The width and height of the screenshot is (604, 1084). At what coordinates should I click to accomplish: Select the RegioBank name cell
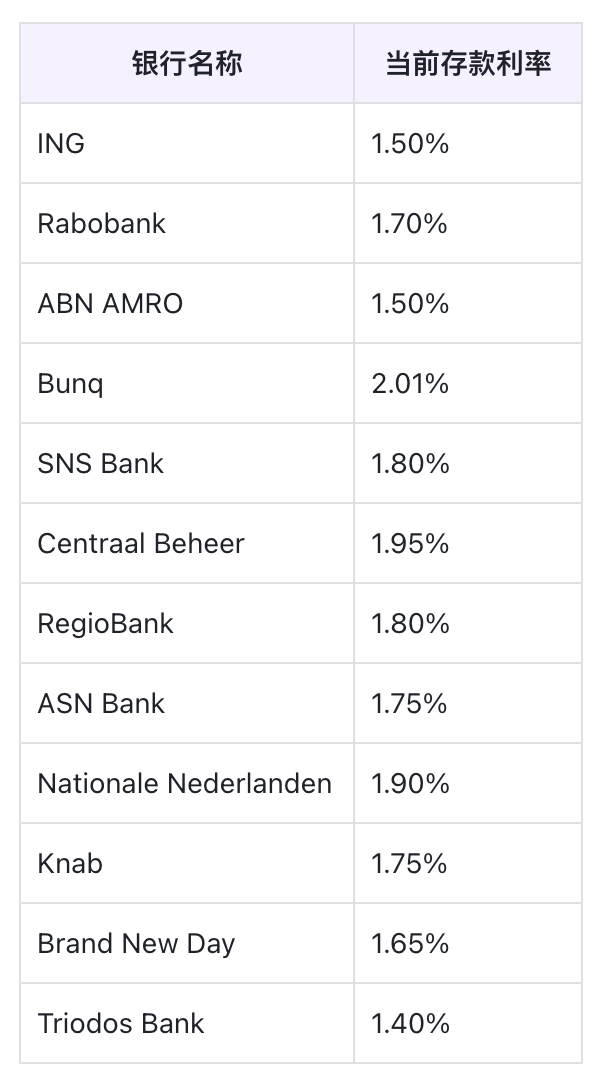[x=105, y=624]
